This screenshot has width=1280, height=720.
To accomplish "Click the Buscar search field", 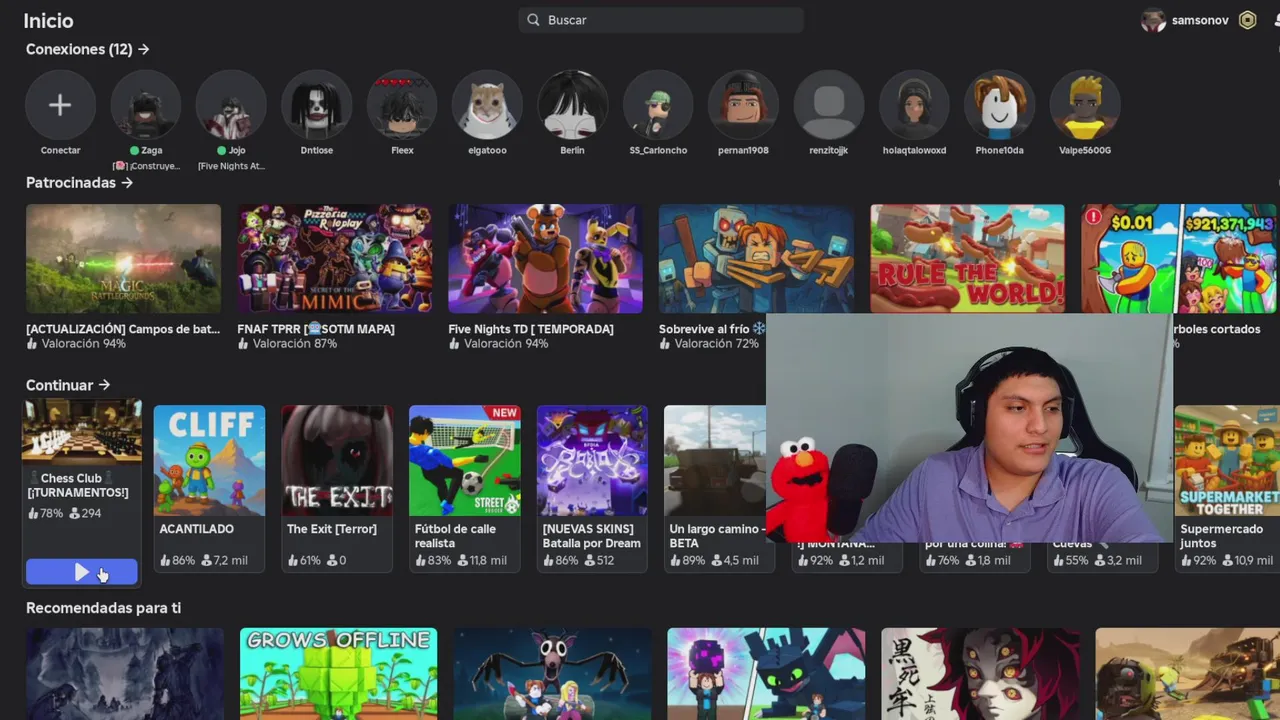I will pos(661,20).
